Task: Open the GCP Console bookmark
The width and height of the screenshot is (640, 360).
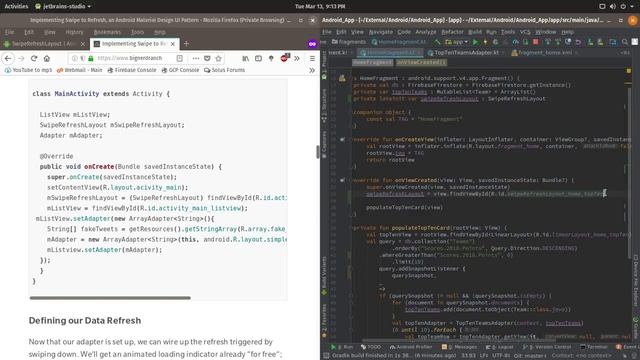Action: coord(180,70)
